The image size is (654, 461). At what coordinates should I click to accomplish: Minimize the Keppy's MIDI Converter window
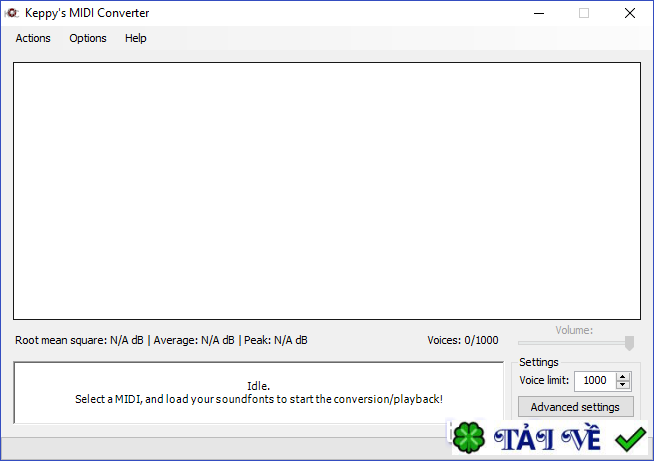tap(539, 13)
